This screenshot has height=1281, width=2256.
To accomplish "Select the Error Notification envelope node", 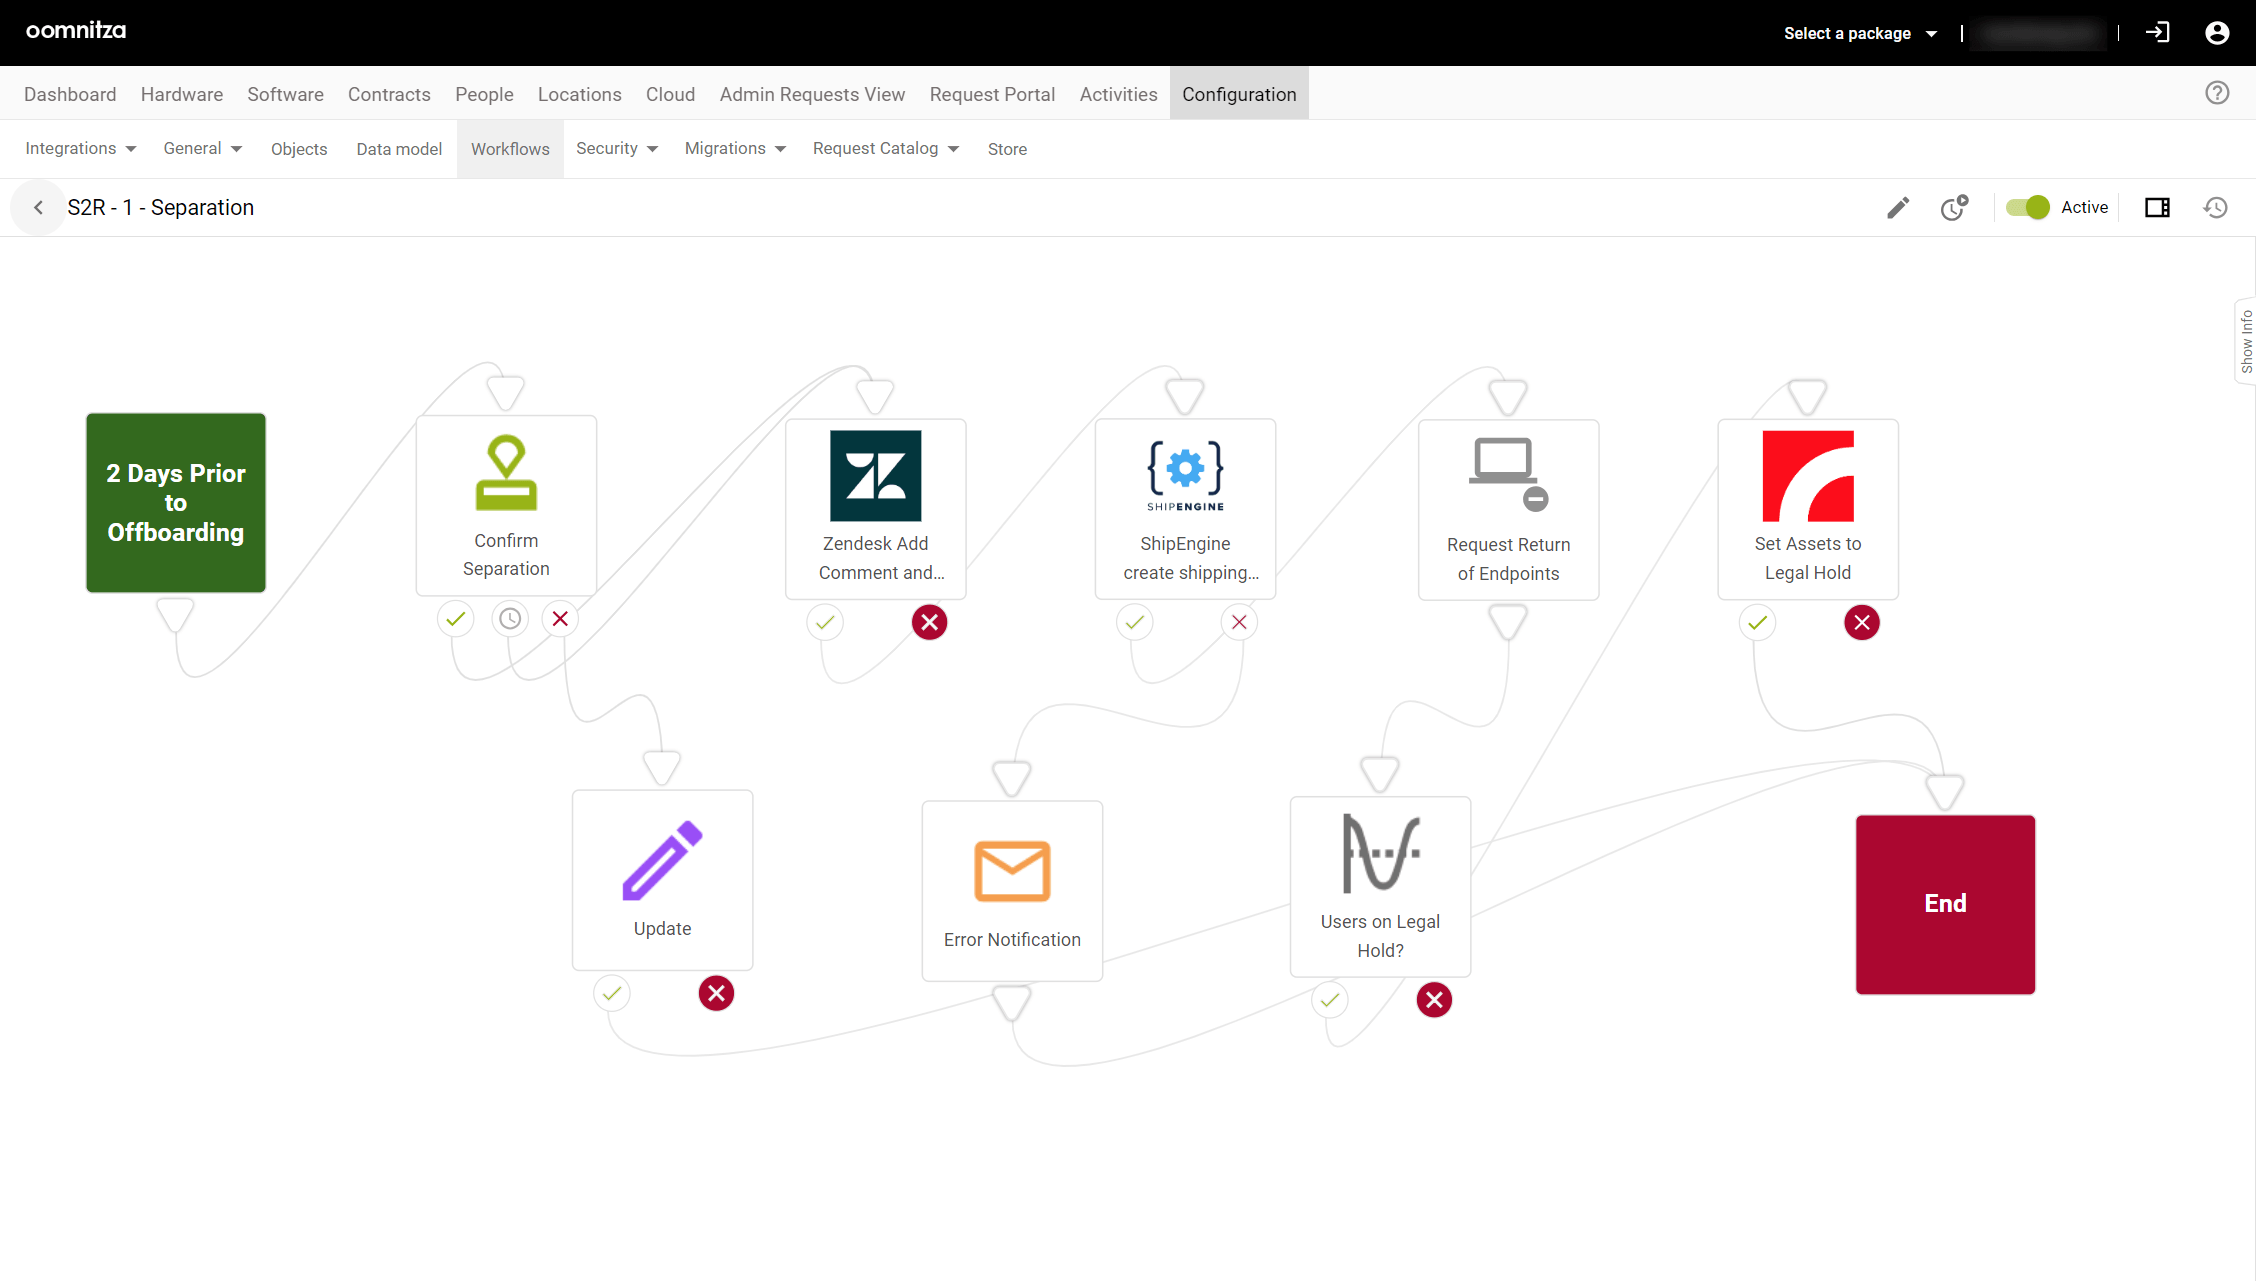I will (1012, 891).
